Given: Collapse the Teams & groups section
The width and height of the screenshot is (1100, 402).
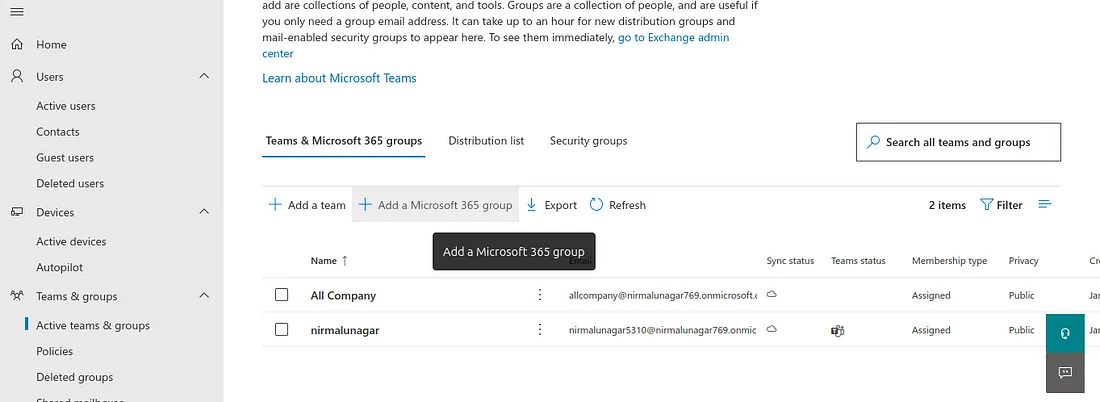Looking at the screenshot, I should [204, 296].
